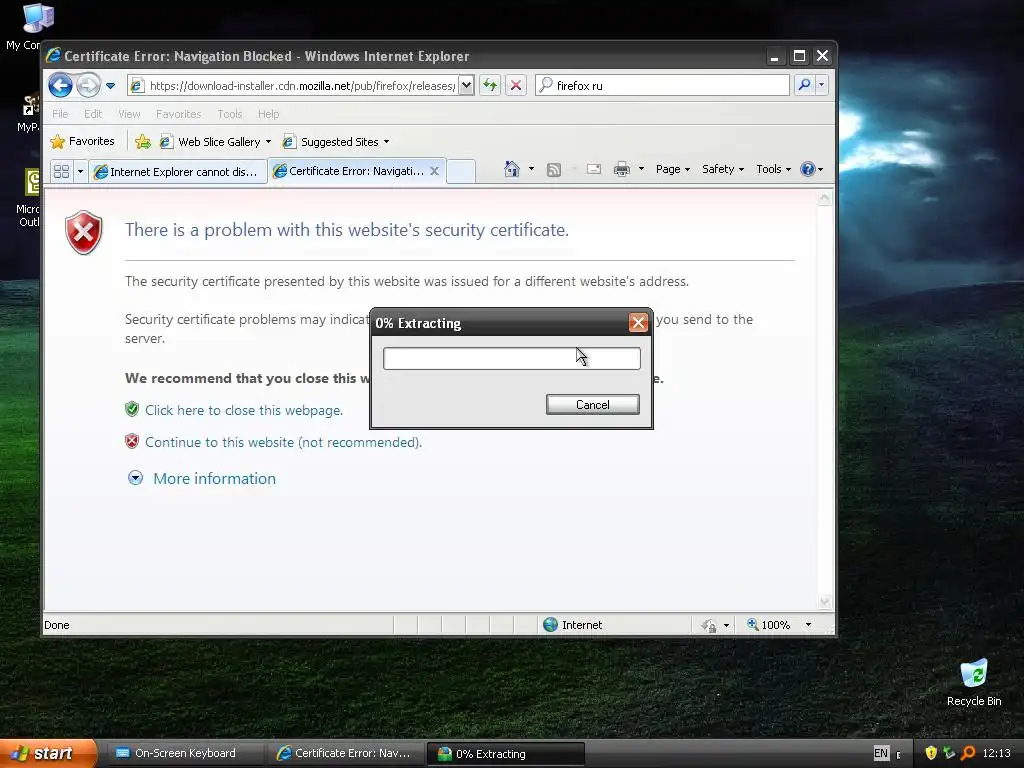Click the Home icon in command bar
Image resolution: width=1024 pixels, height=768 pixels.
pyautogui.click(x=511, y=169)
